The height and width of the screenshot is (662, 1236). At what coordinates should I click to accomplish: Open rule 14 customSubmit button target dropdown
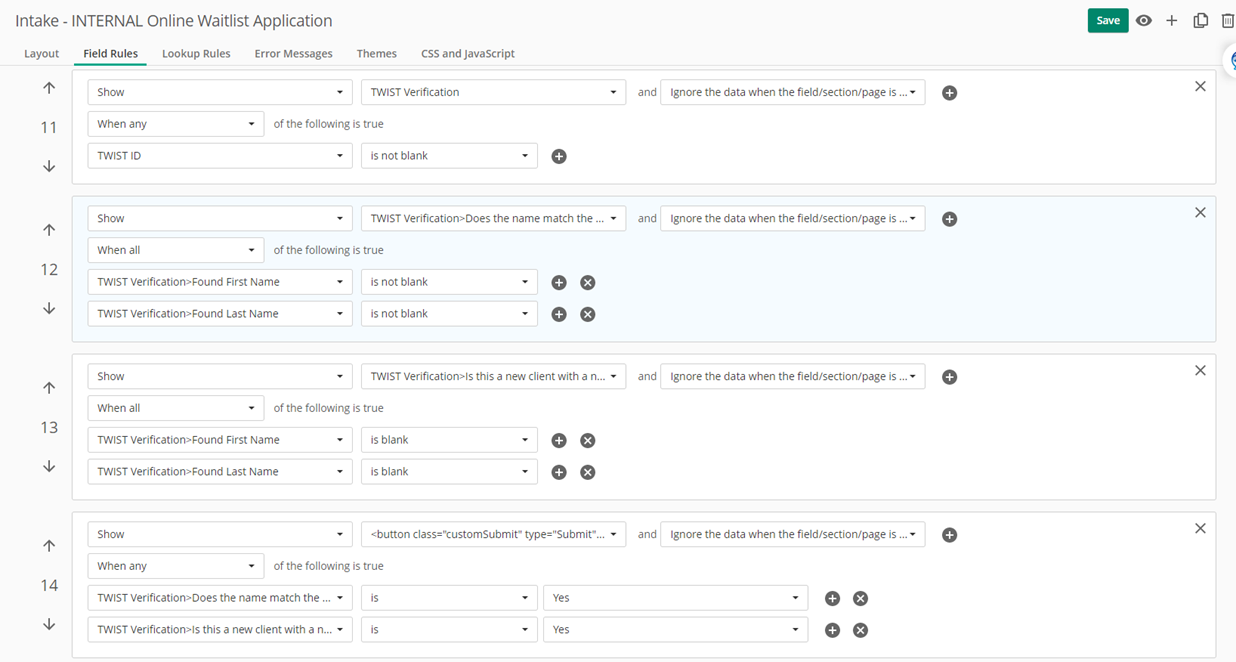point(493,534)
